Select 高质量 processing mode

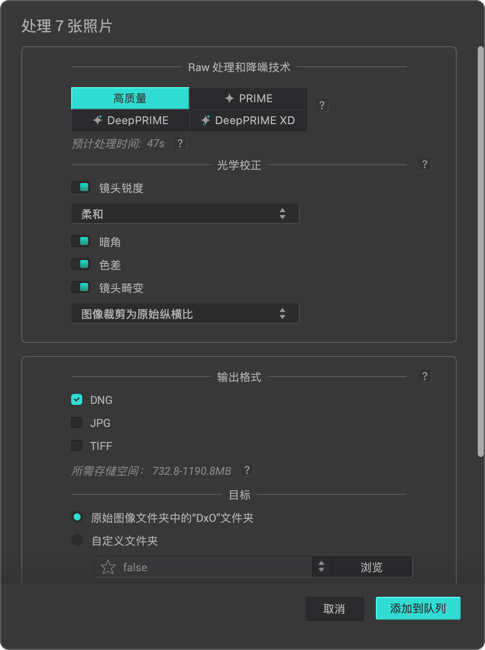coord(130,98)
